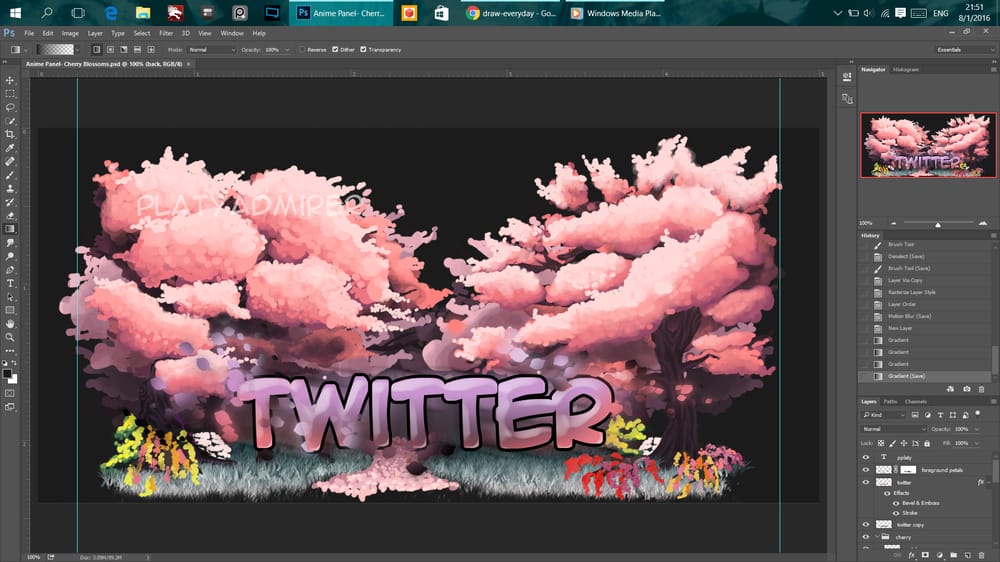Open the Filter menu

pyautogui.click(x=166, y=33)
